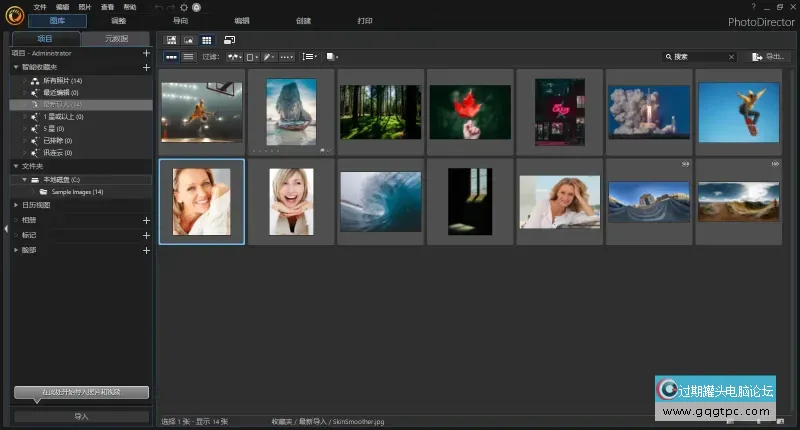Click the secondary monitor display icon
Viewport: 800px width, 430px height.
(x=230, y=40)
